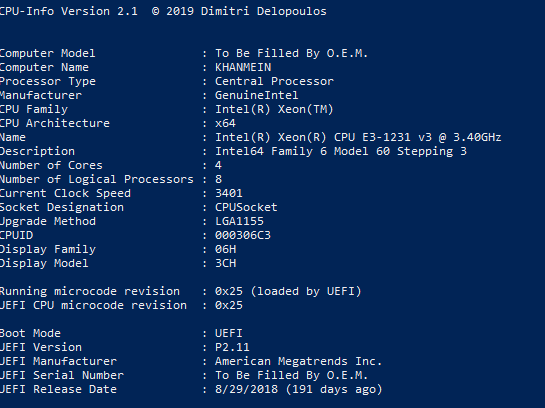Click the CPUID value 000306C3
Screen dimensions: 545x408
tap(243, 235)
